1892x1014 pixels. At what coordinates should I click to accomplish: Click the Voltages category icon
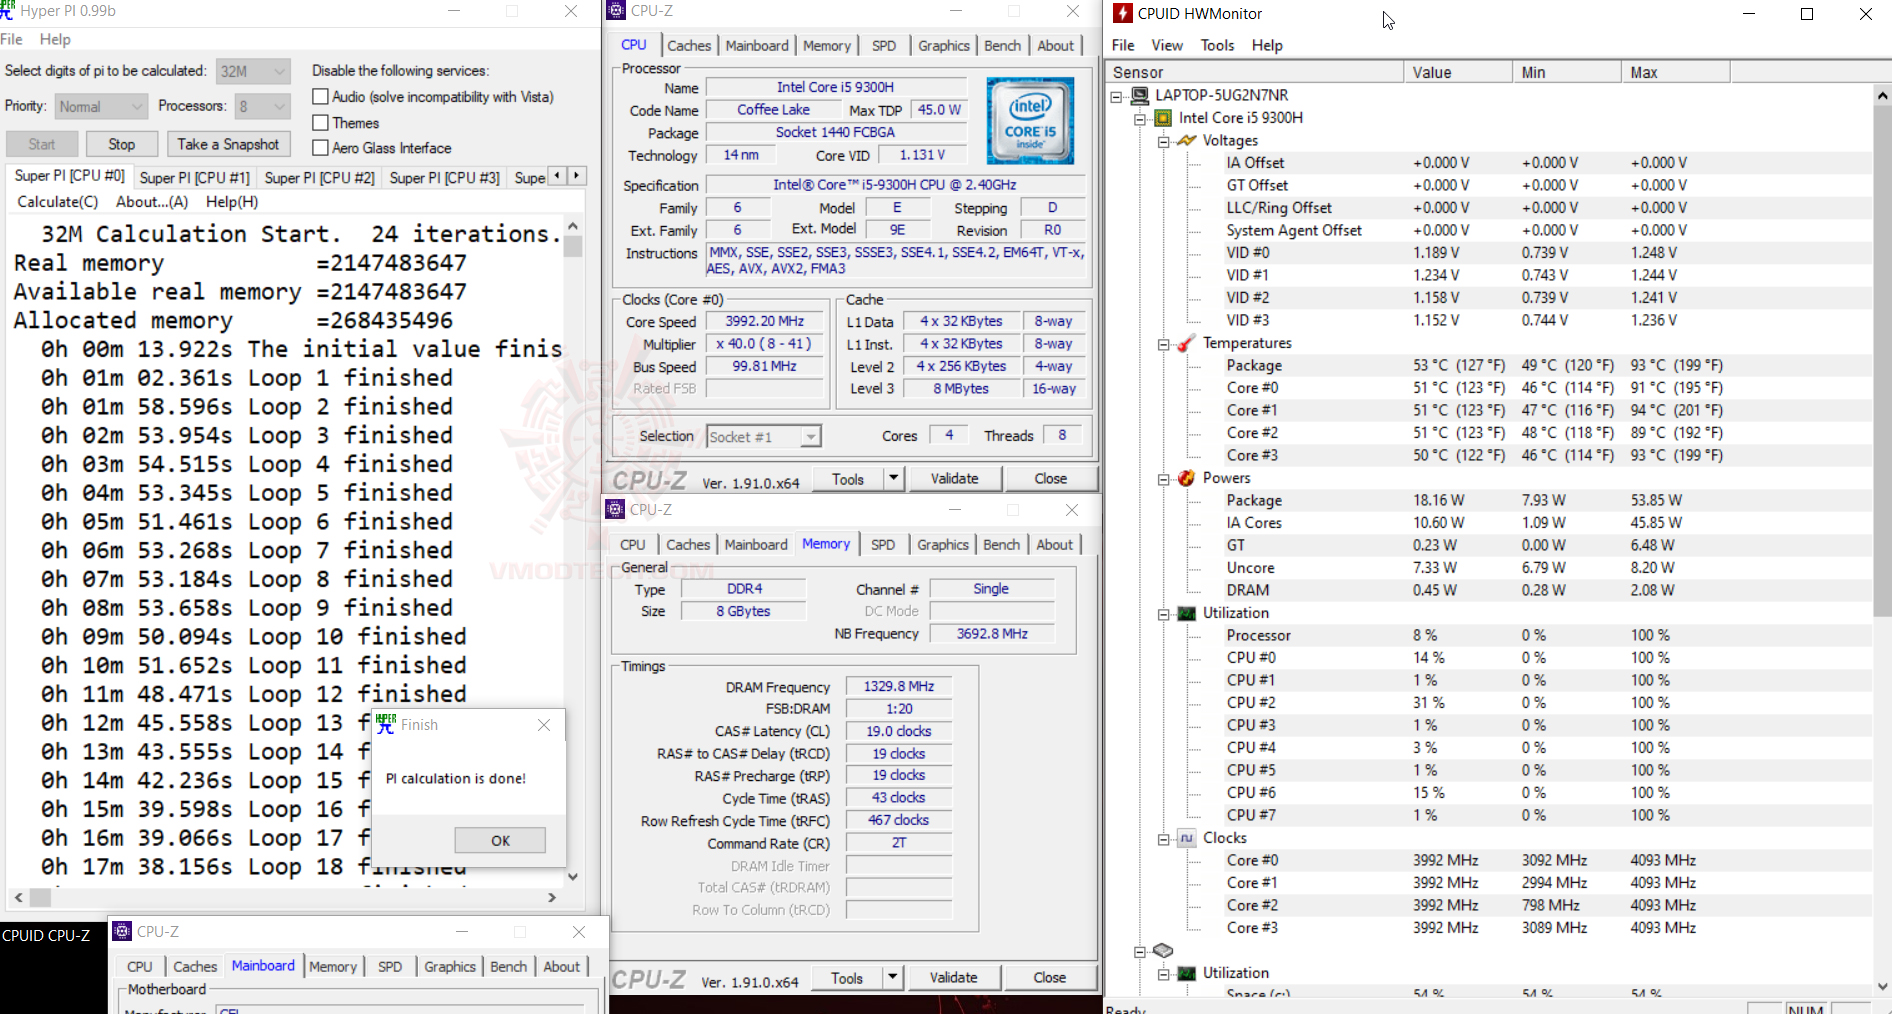tap(1187, 141)
